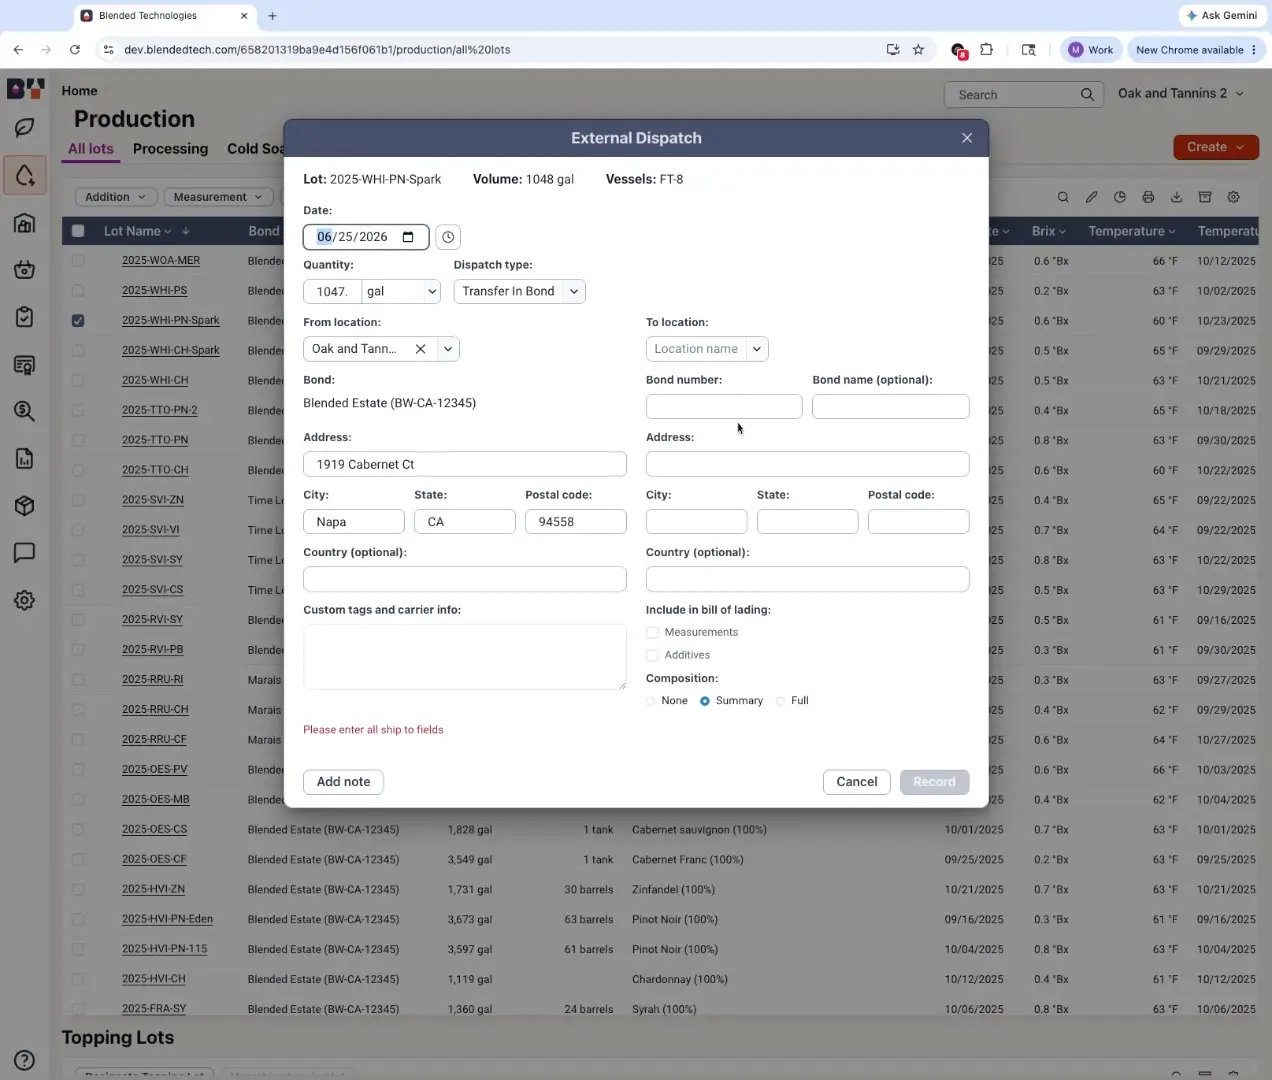Click the Custom tags and carrier info box

(465, 657)
